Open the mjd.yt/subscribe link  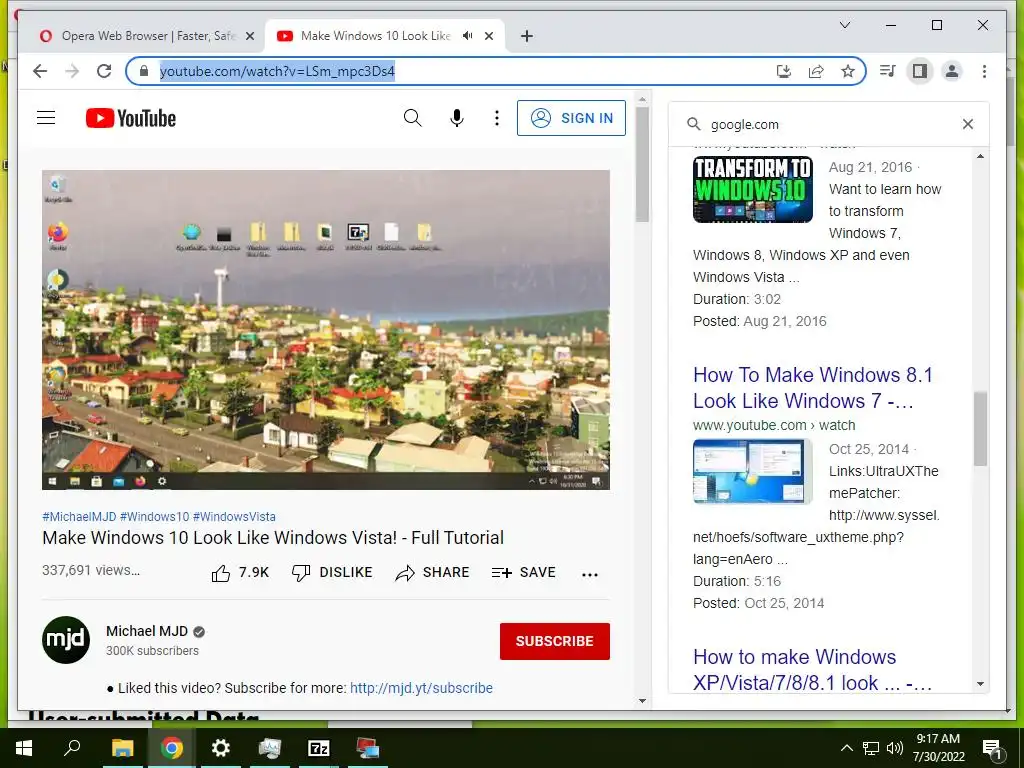[x=421, y=688]
